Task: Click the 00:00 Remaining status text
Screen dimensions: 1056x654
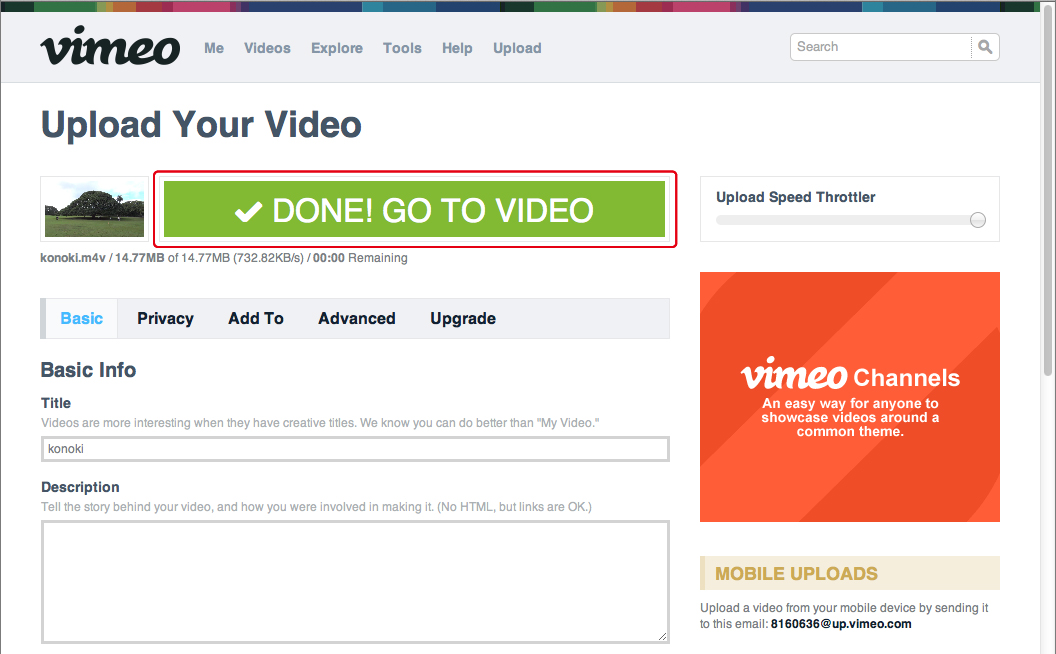Action: click(360, 258)
